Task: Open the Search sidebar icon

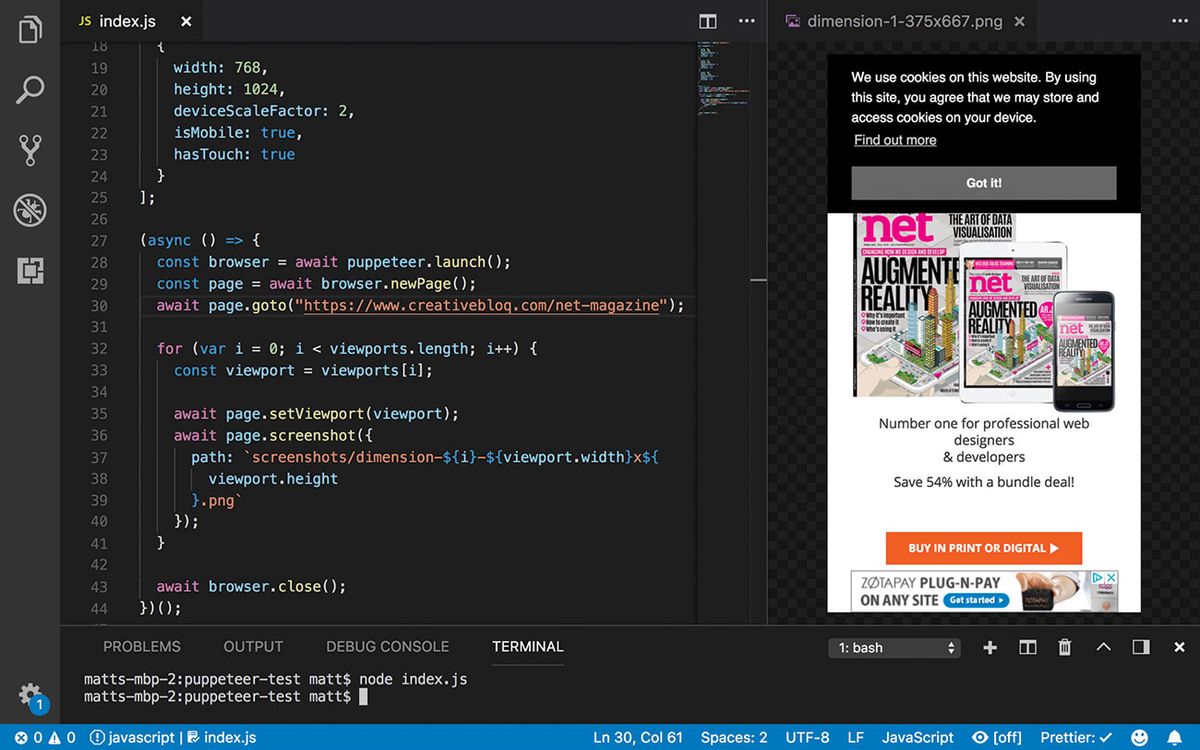Action: tap(30, 90)
